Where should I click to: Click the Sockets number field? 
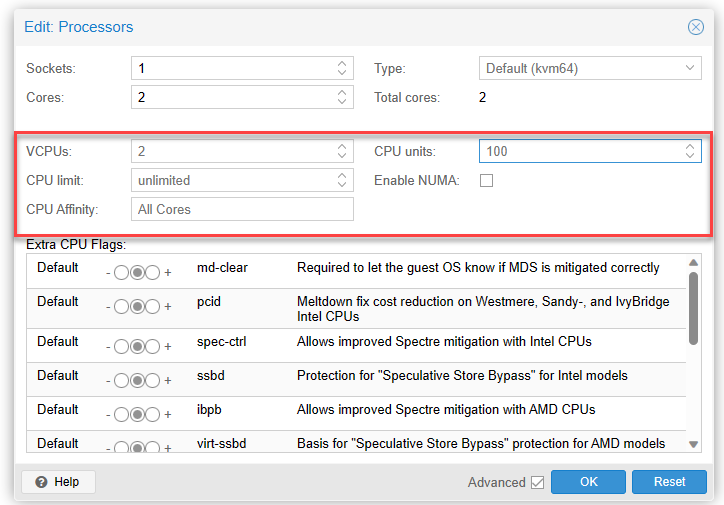(232, 68)
